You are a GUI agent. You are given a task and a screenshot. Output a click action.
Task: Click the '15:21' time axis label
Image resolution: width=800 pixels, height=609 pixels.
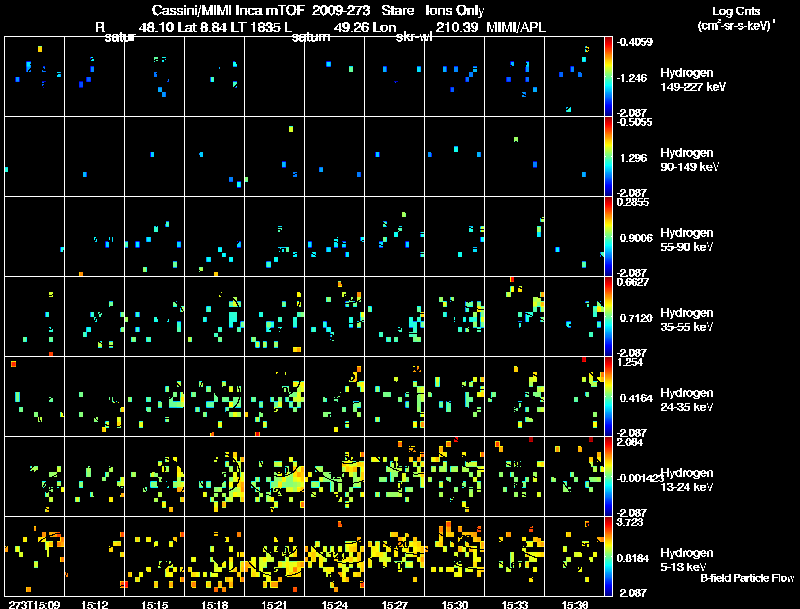(x=274, y=604)
